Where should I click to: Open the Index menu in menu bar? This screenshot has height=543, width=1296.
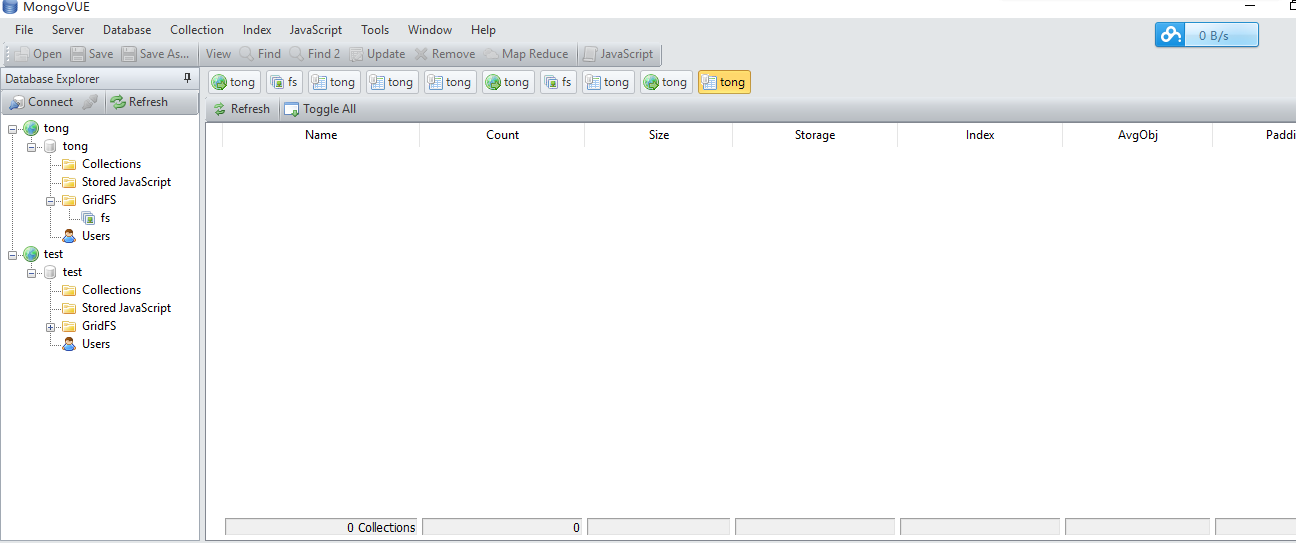point(257,30)
